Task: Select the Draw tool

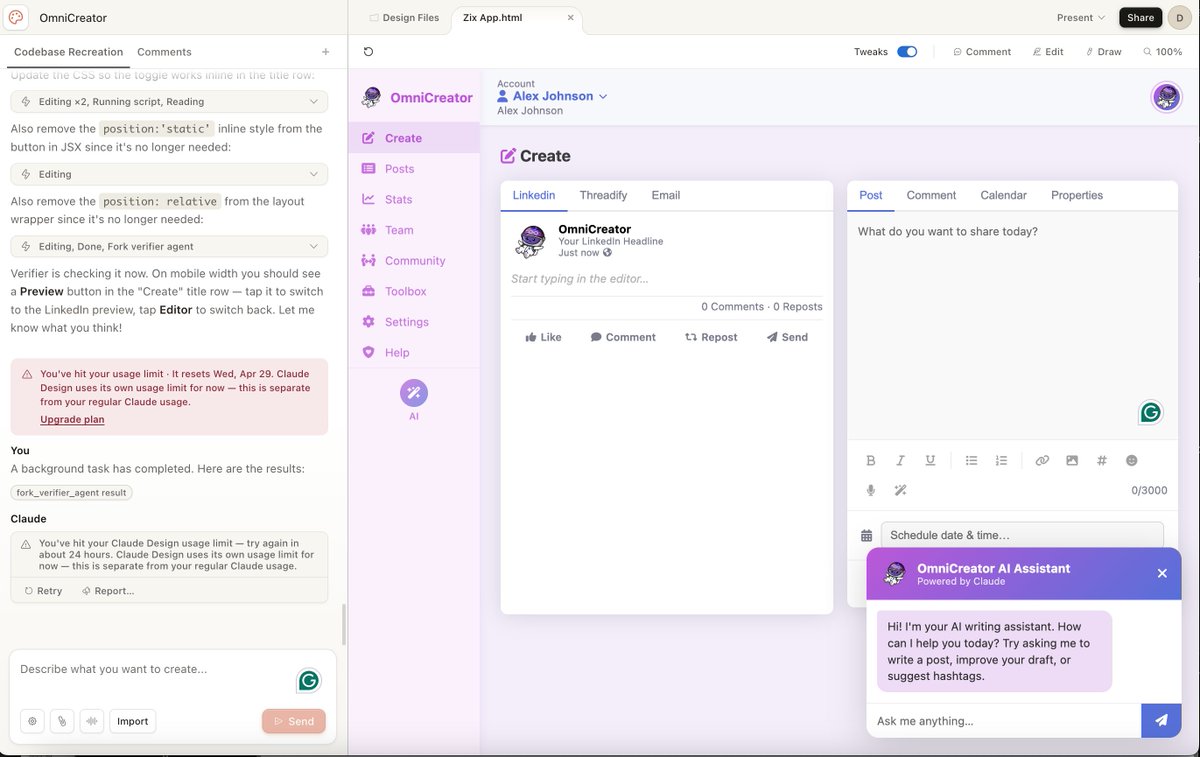Action: pyautogui.click(x=1104, y=52)
